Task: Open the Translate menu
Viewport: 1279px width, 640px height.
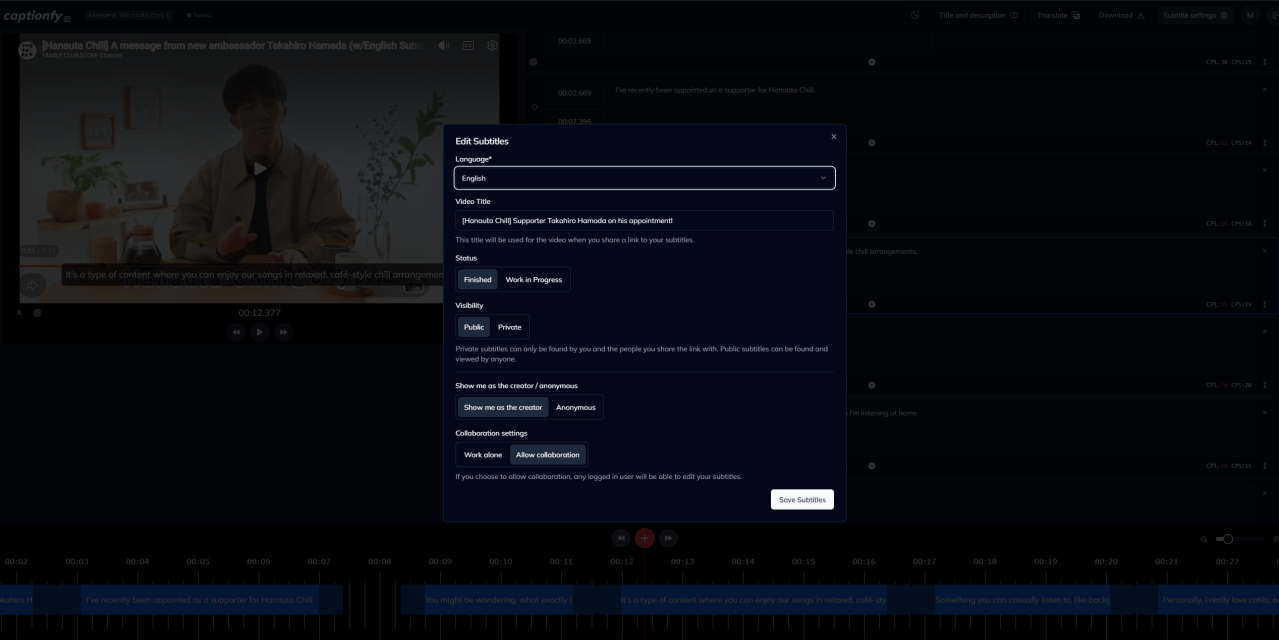Action: click(1058, 15)
